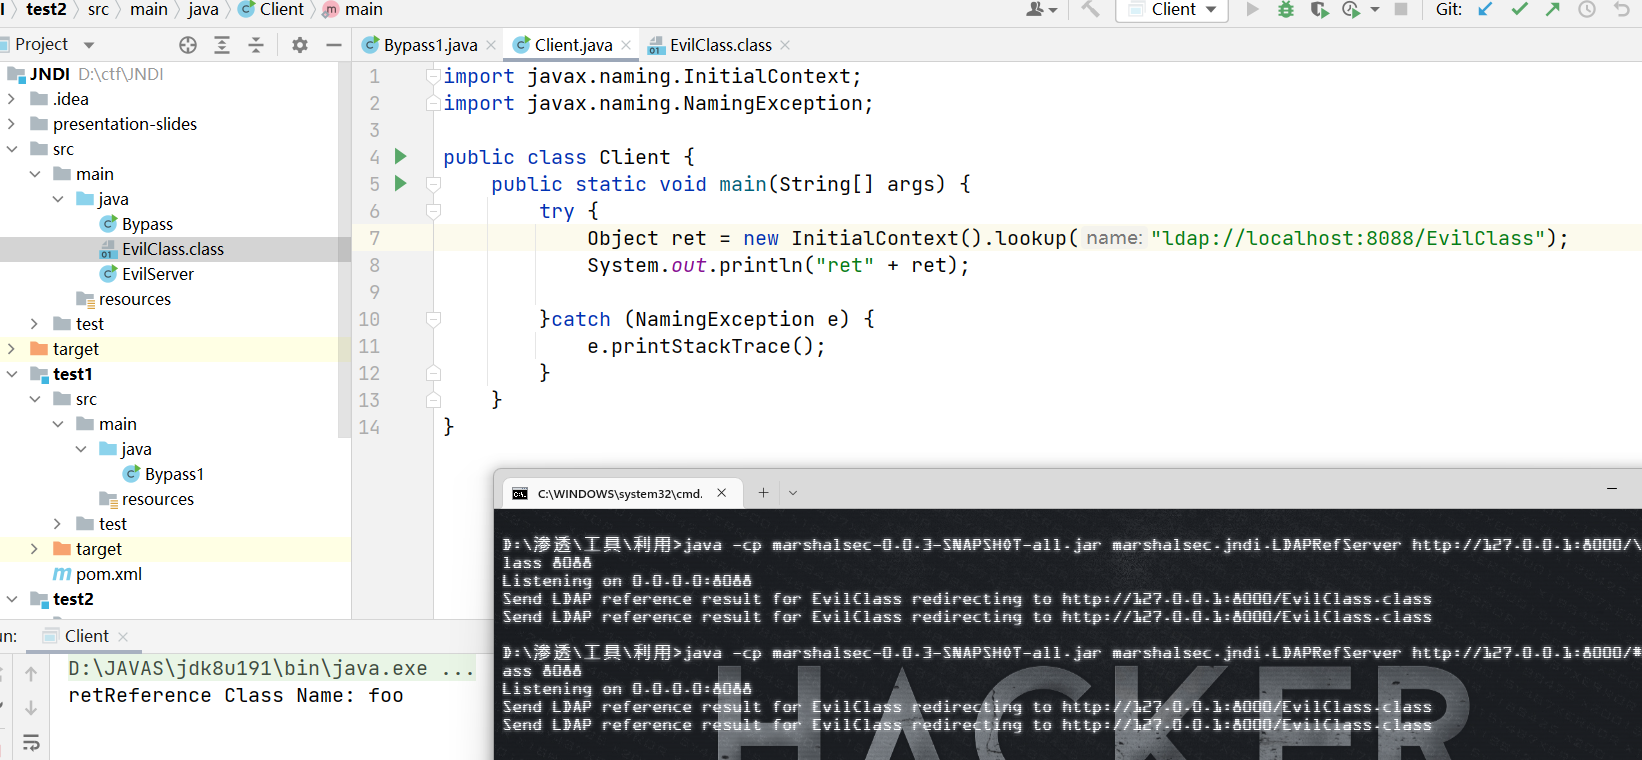This screenshot has height=760, width=1642.
Task: Open the cmd tab dropdown chevron
Action: (793, 493)
